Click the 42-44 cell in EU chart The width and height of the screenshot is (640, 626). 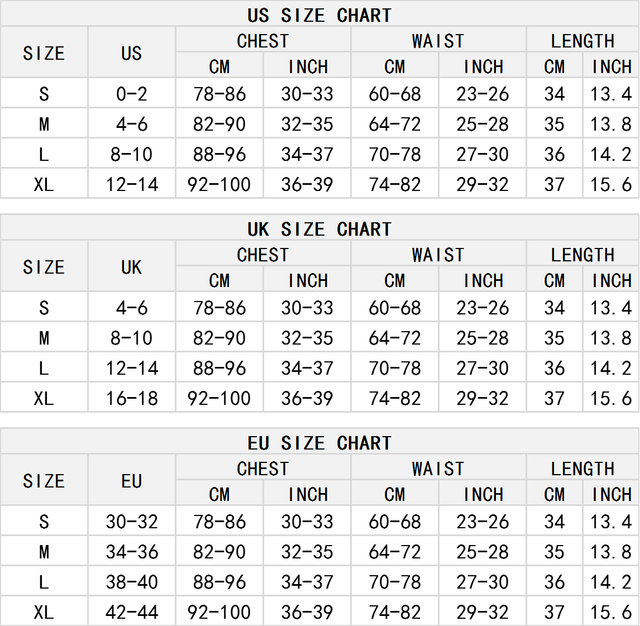[132, 612]
